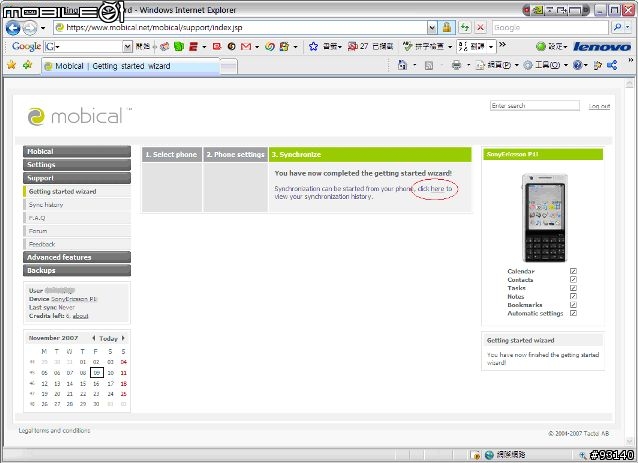Click the Lenovo logo button
This screenshot has width=638, height=463.
pos(602,47)
